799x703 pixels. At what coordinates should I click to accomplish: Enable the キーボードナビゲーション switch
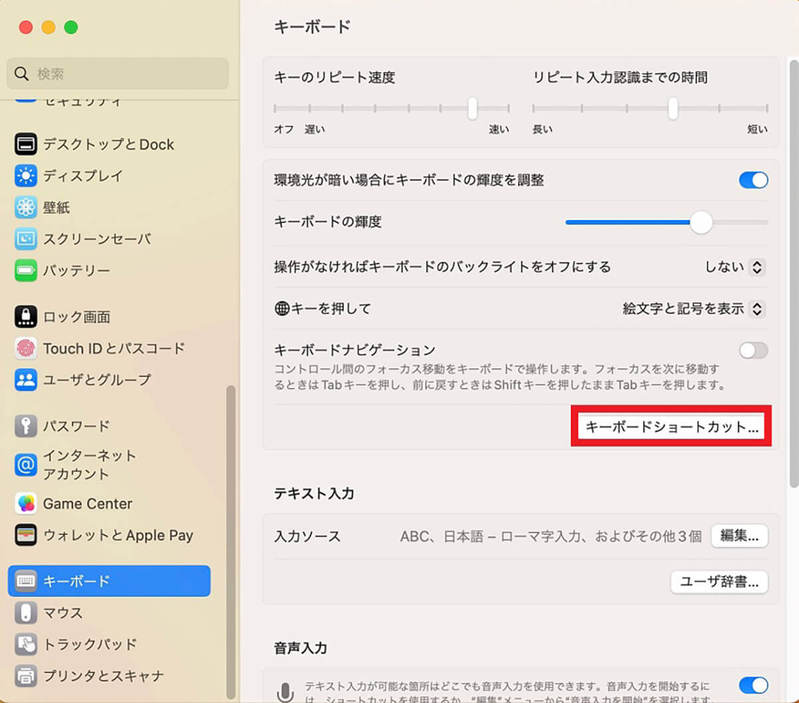click(x=753, y=350)
